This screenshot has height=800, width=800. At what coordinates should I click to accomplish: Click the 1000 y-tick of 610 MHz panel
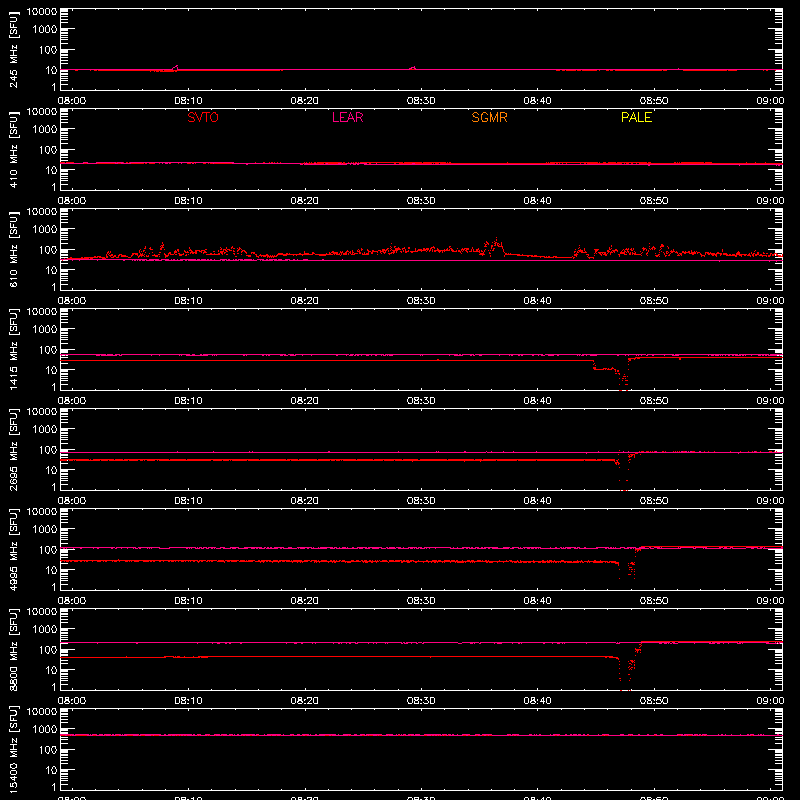[45, 230]
